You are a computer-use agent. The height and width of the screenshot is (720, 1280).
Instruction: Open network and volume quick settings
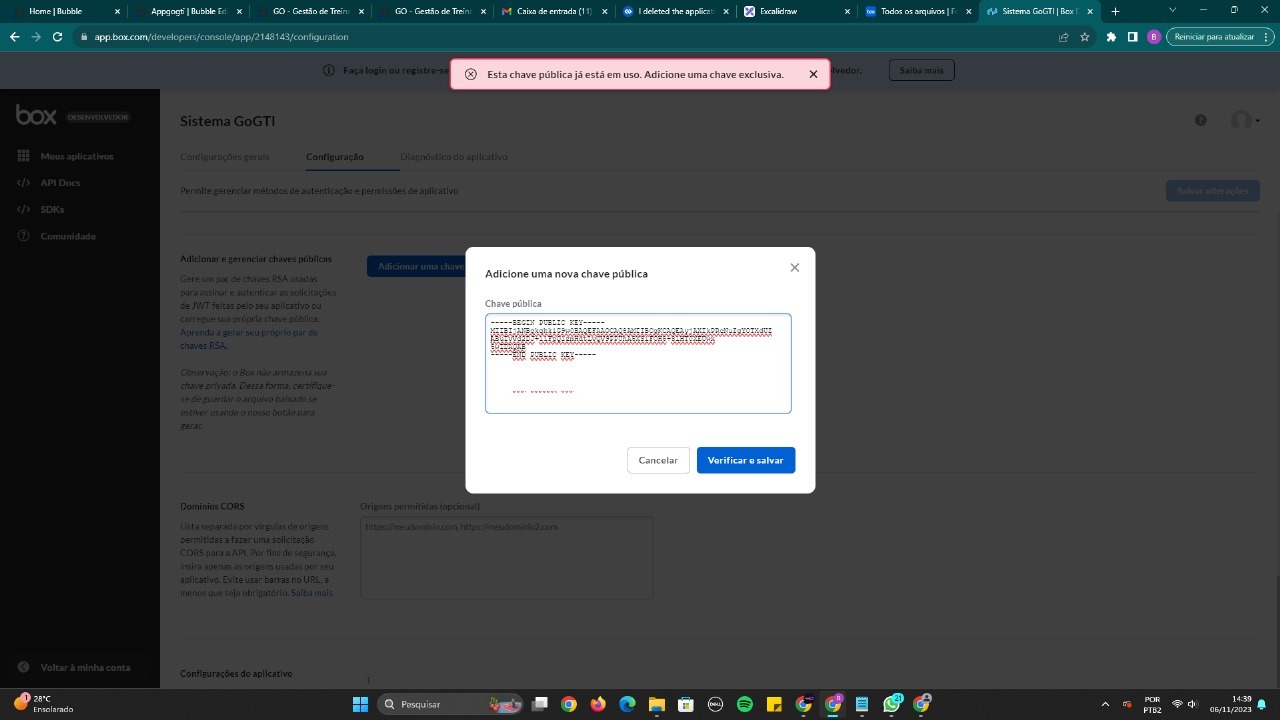tap(1186, 704)
